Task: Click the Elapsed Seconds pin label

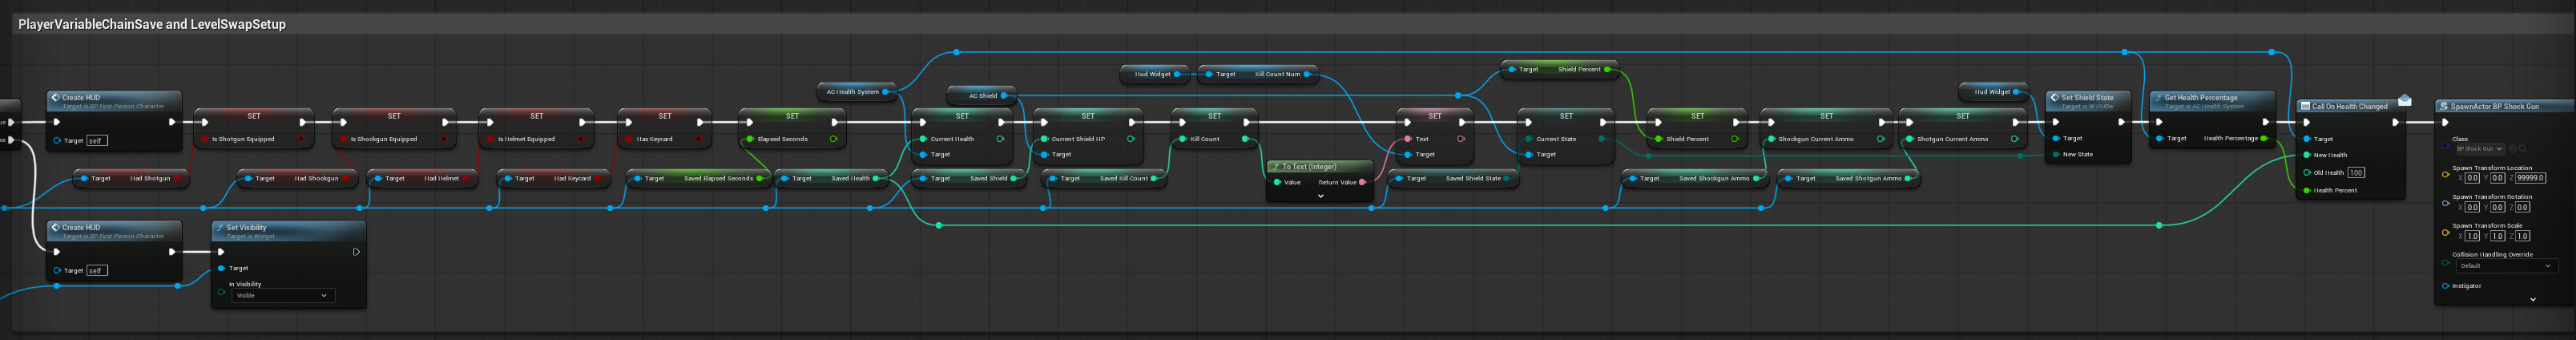Action: [782, 139]
